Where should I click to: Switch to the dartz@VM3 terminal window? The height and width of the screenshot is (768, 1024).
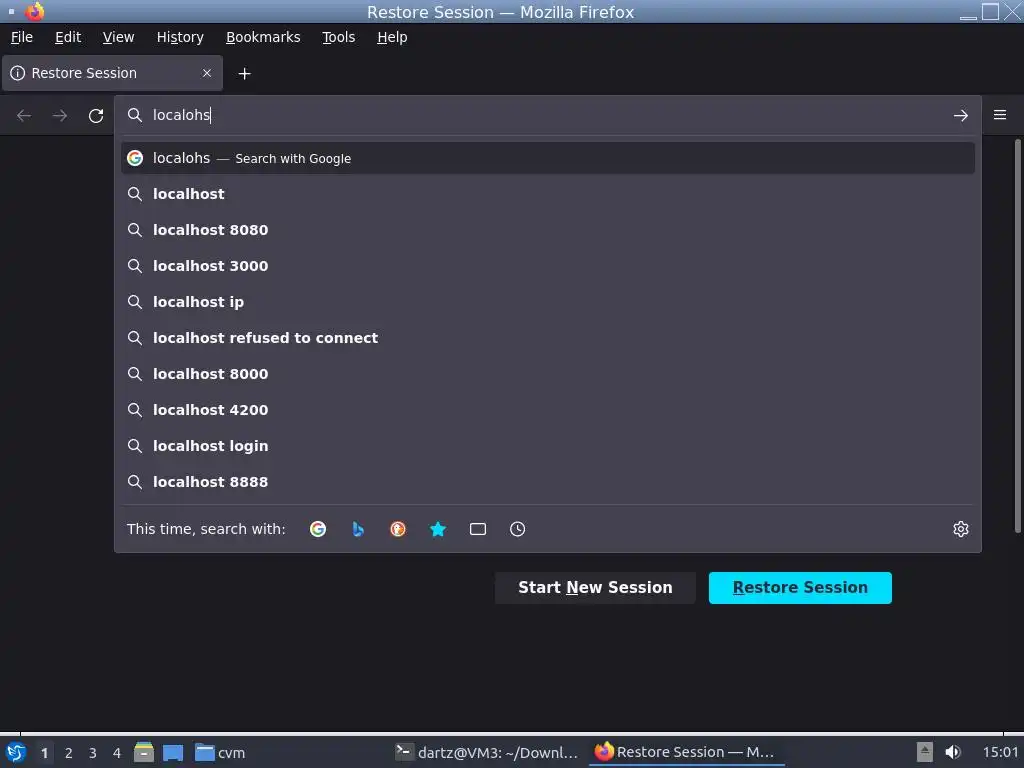tap(487, 752)
